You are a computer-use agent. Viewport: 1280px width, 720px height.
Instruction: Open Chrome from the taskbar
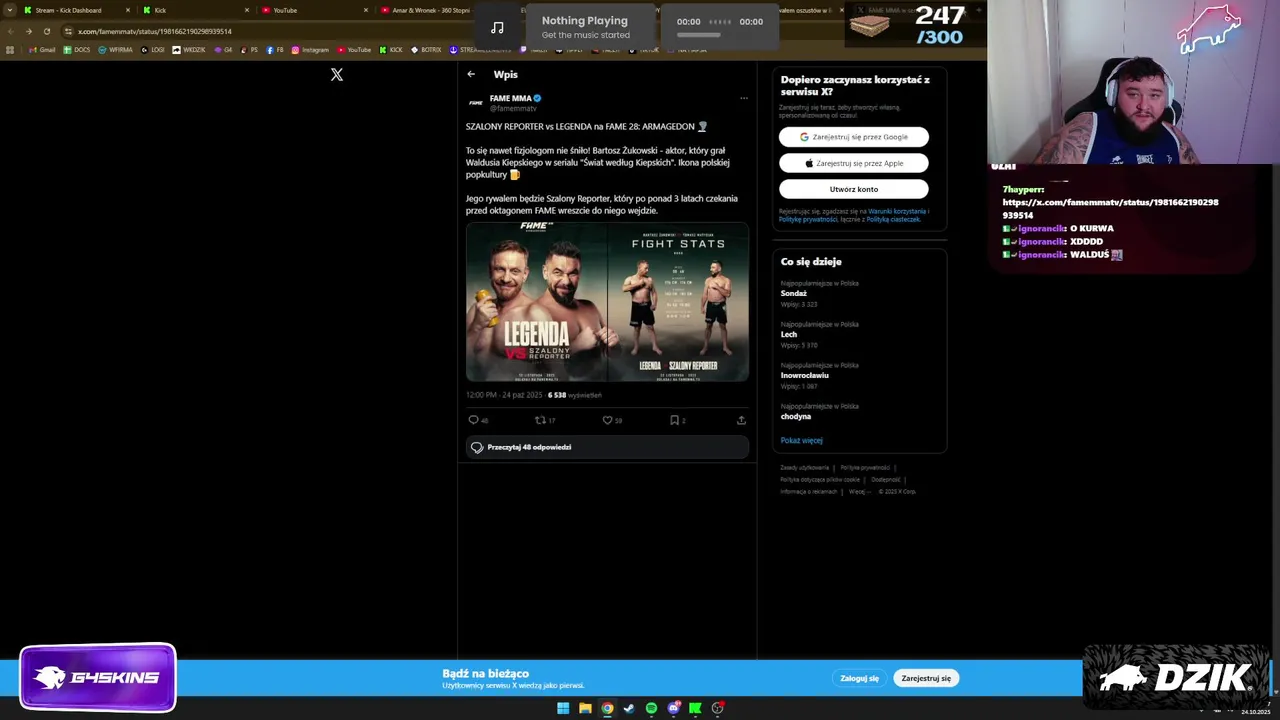607,708
